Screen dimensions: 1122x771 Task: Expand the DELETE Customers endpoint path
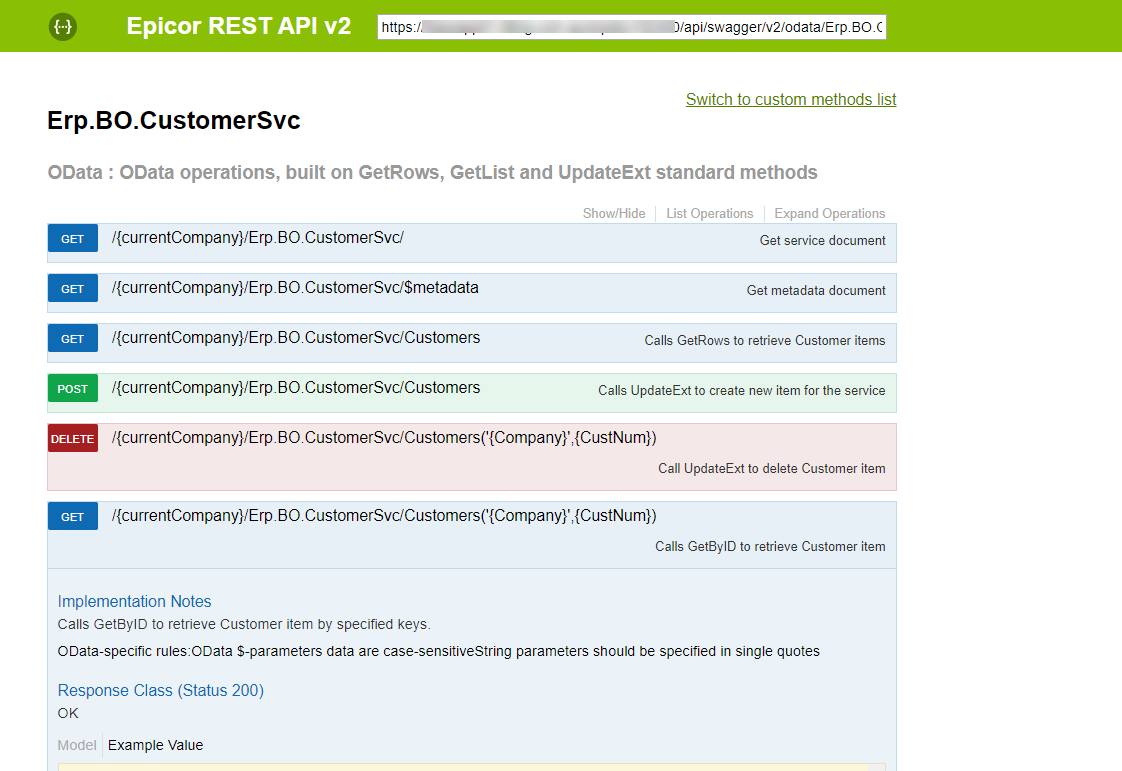[x=384, y=437]
